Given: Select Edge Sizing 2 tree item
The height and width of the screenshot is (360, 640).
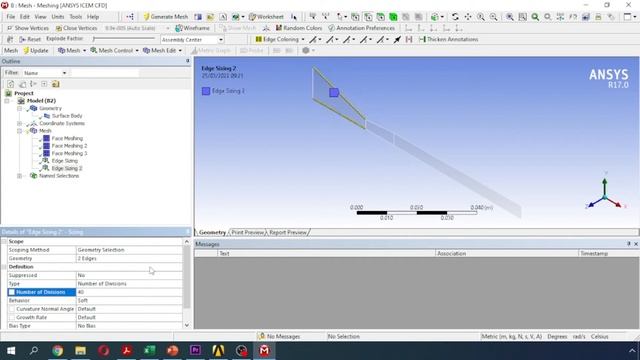Looking at the screenshot, I should click(67, 168).
